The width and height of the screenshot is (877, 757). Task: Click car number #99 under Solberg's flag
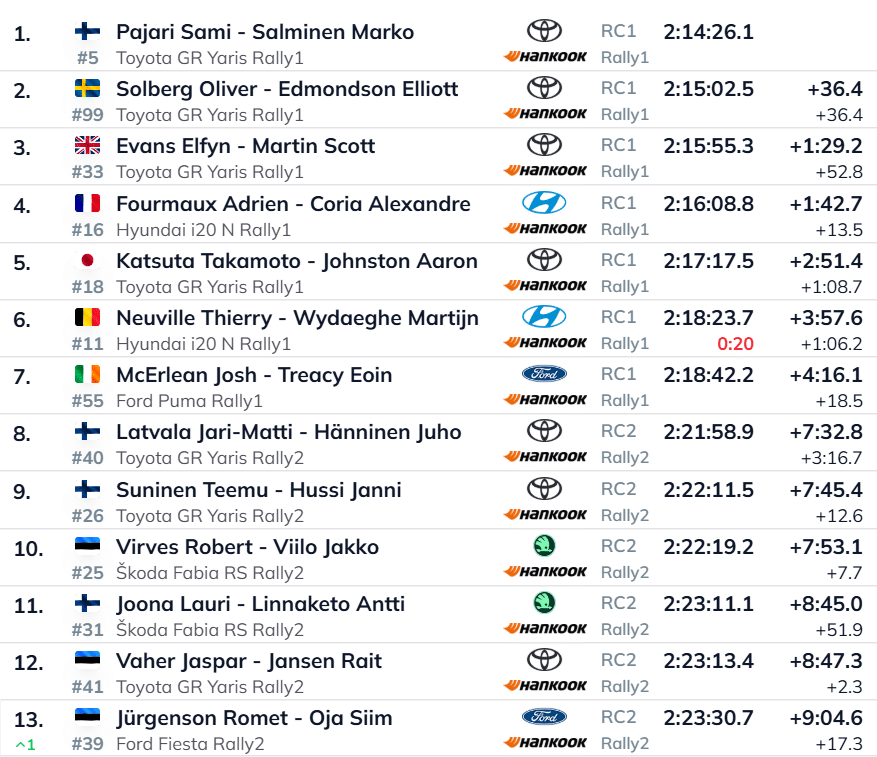(87, 115)
